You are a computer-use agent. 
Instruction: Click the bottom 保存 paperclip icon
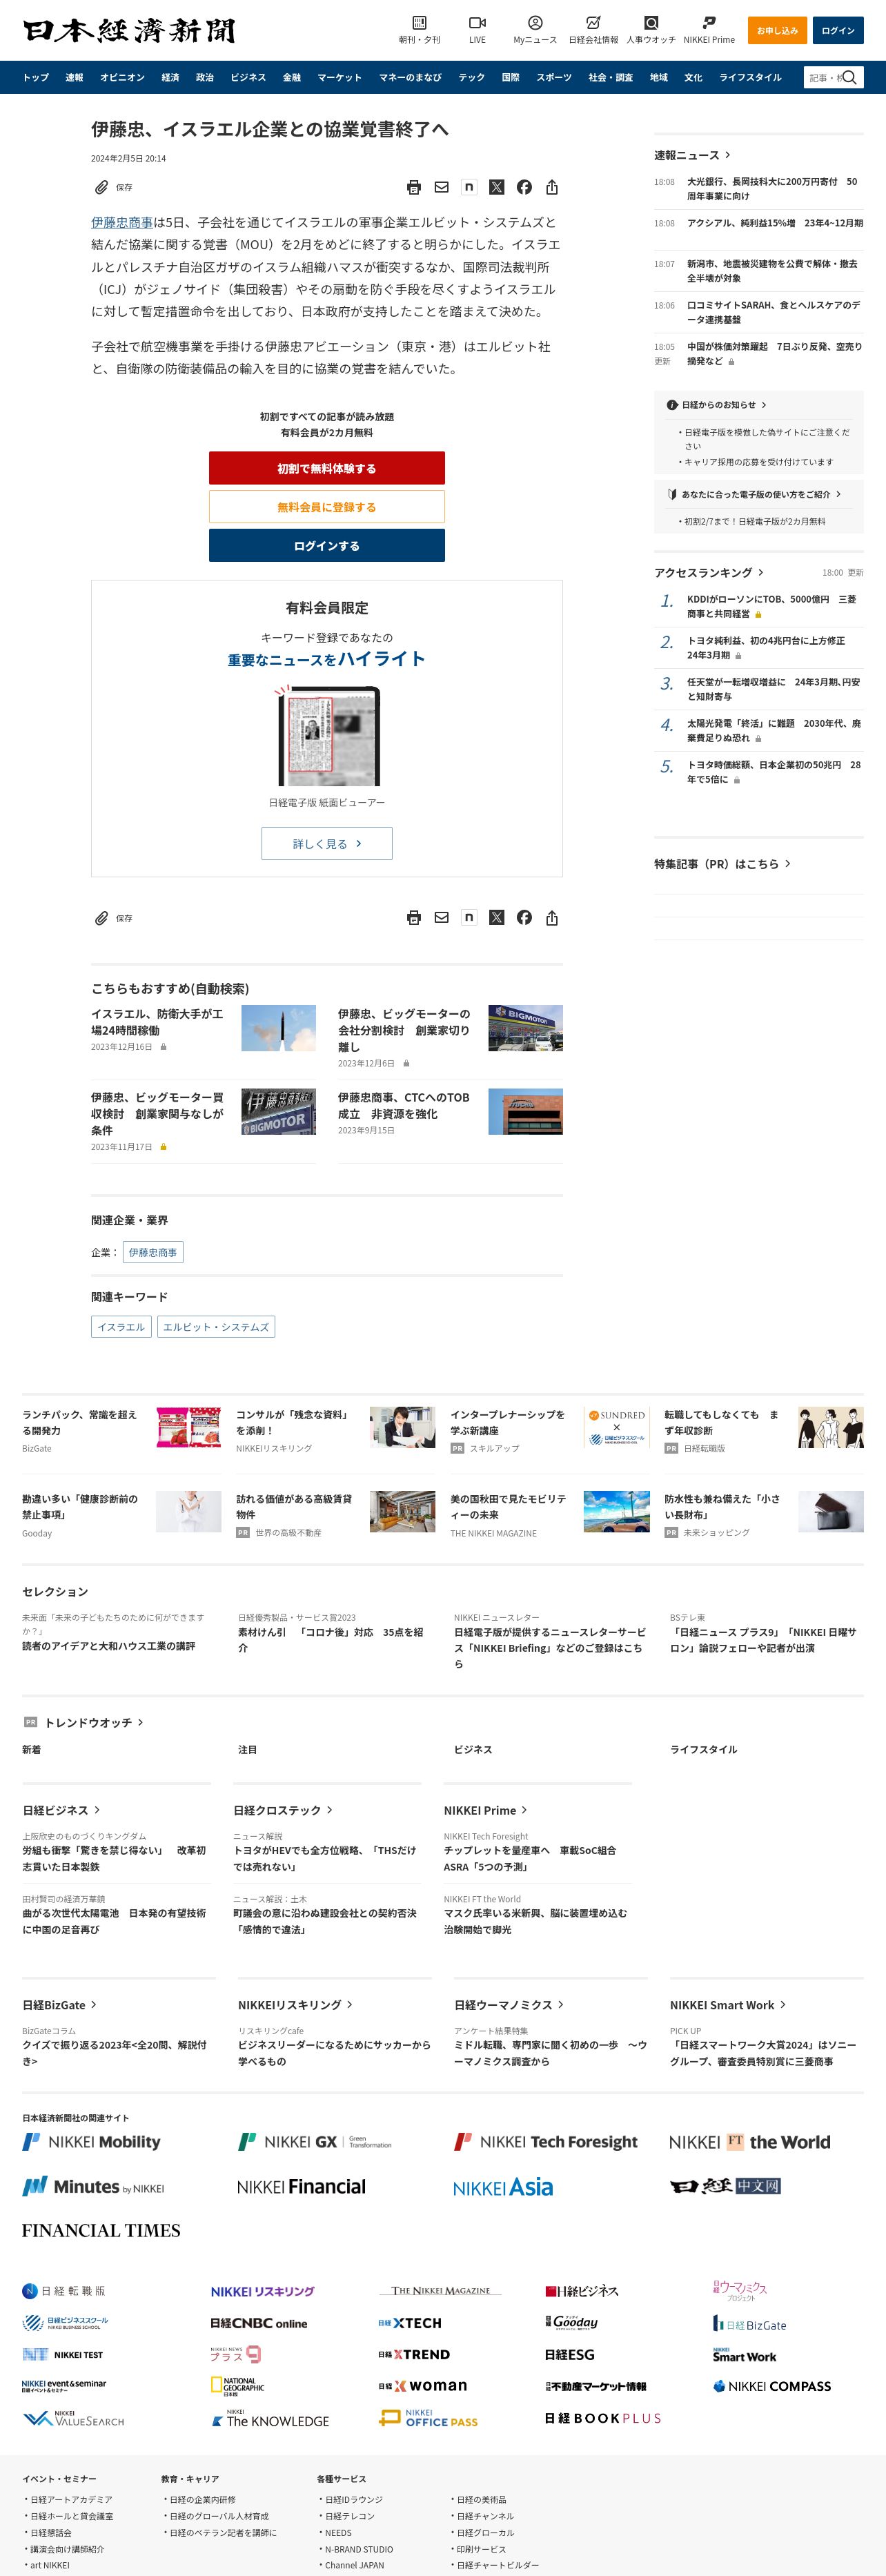[101, 918]
